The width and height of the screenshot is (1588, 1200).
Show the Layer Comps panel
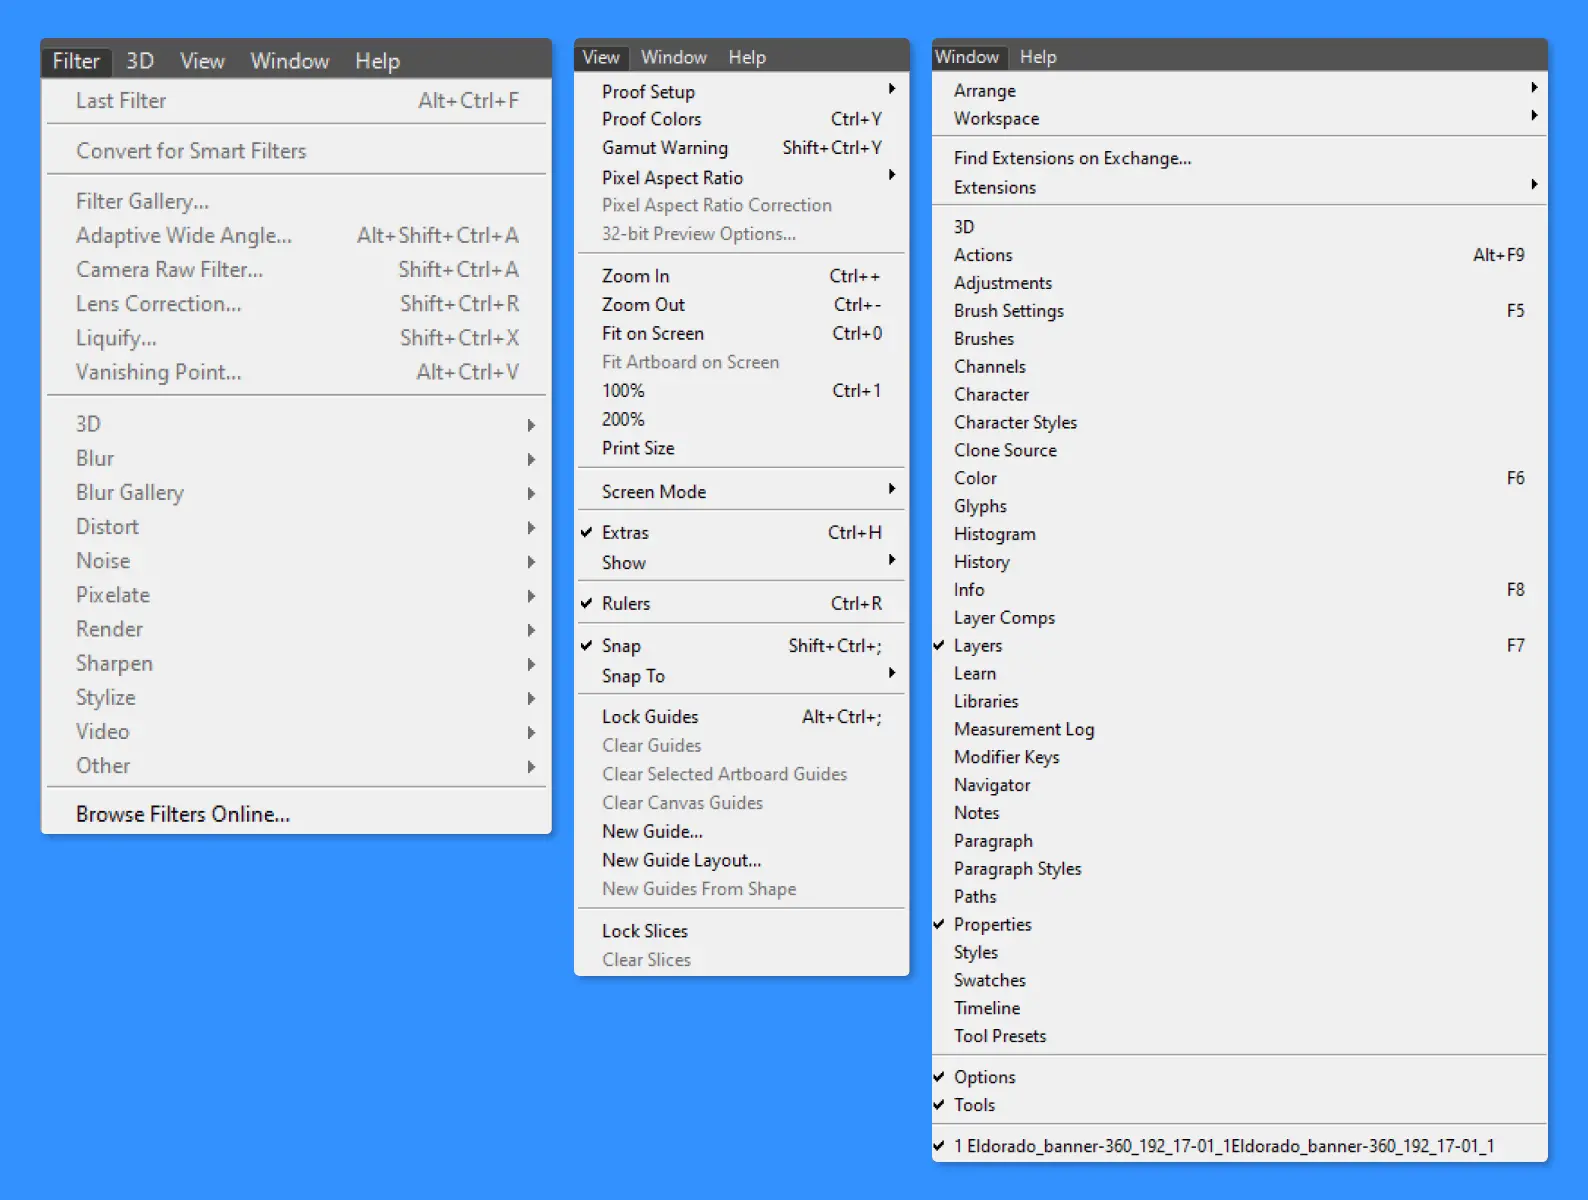[1239, 618]
